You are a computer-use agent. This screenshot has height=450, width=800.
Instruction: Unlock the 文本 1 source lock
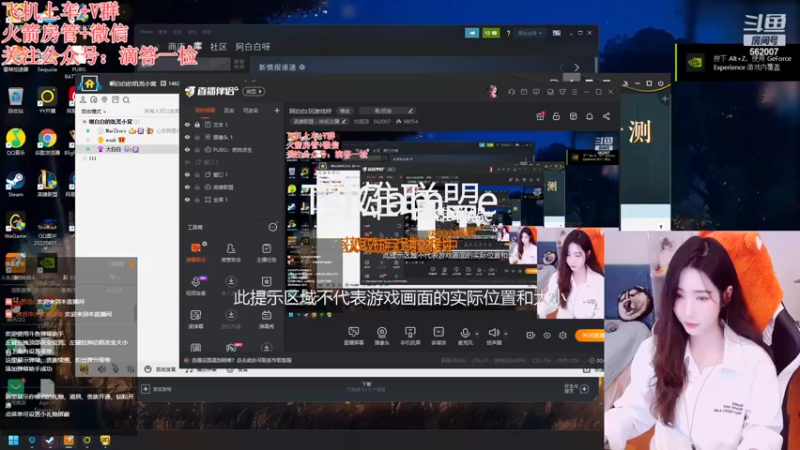click(197, 124)
